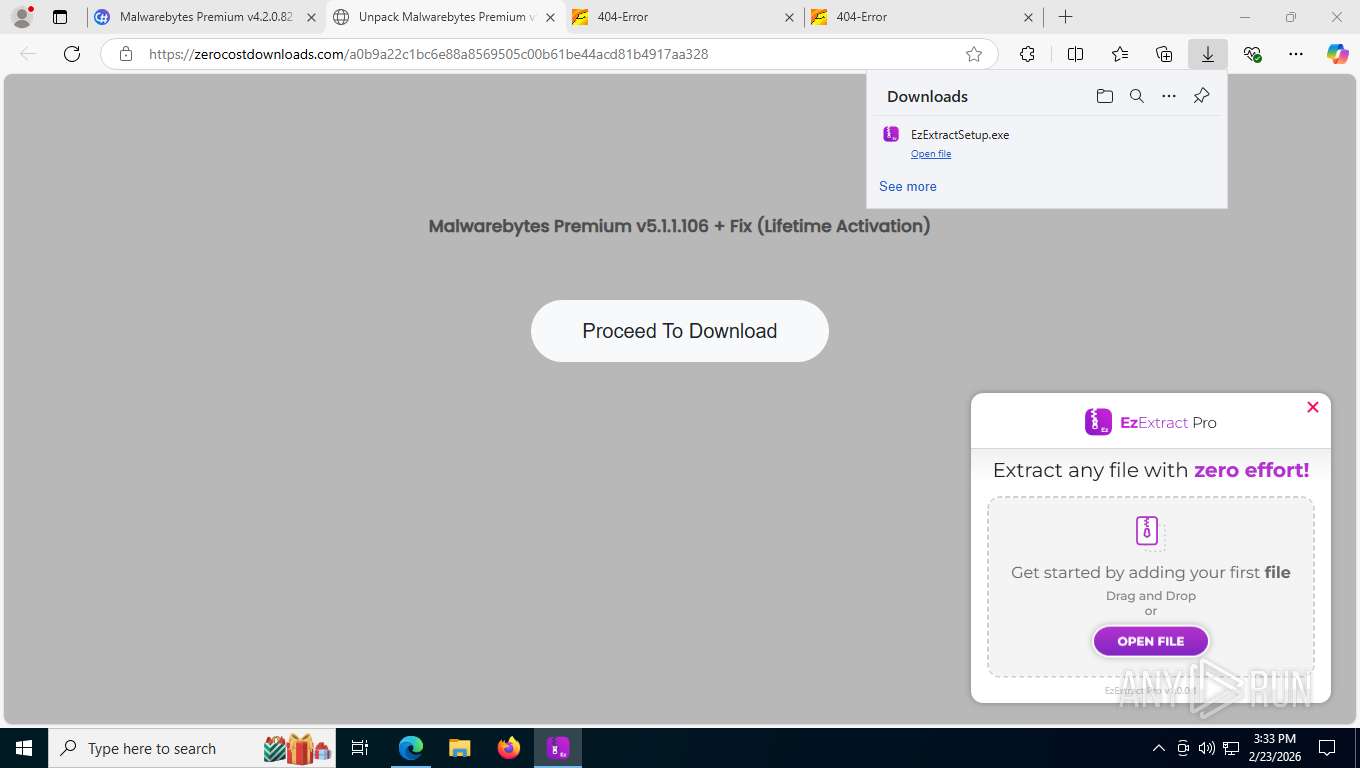Select the EzExtractSetup.exe download entry
The image size is (1360, 768).
tap(1047, 143)
